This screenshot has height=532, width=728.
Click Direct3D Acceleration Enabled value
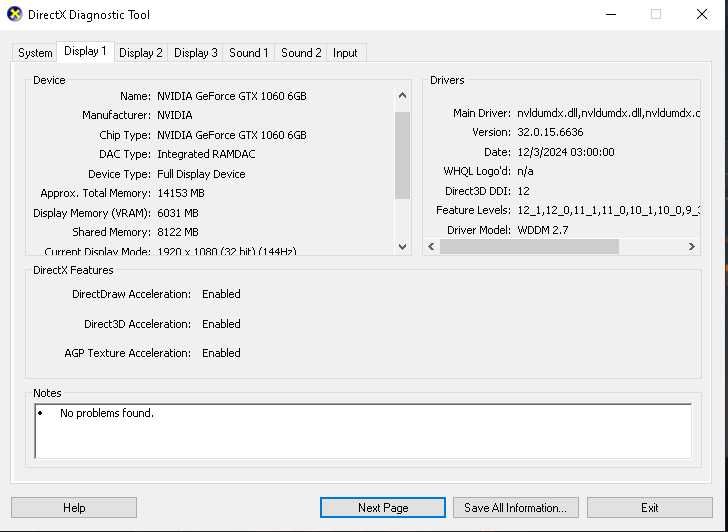point(221,324)
